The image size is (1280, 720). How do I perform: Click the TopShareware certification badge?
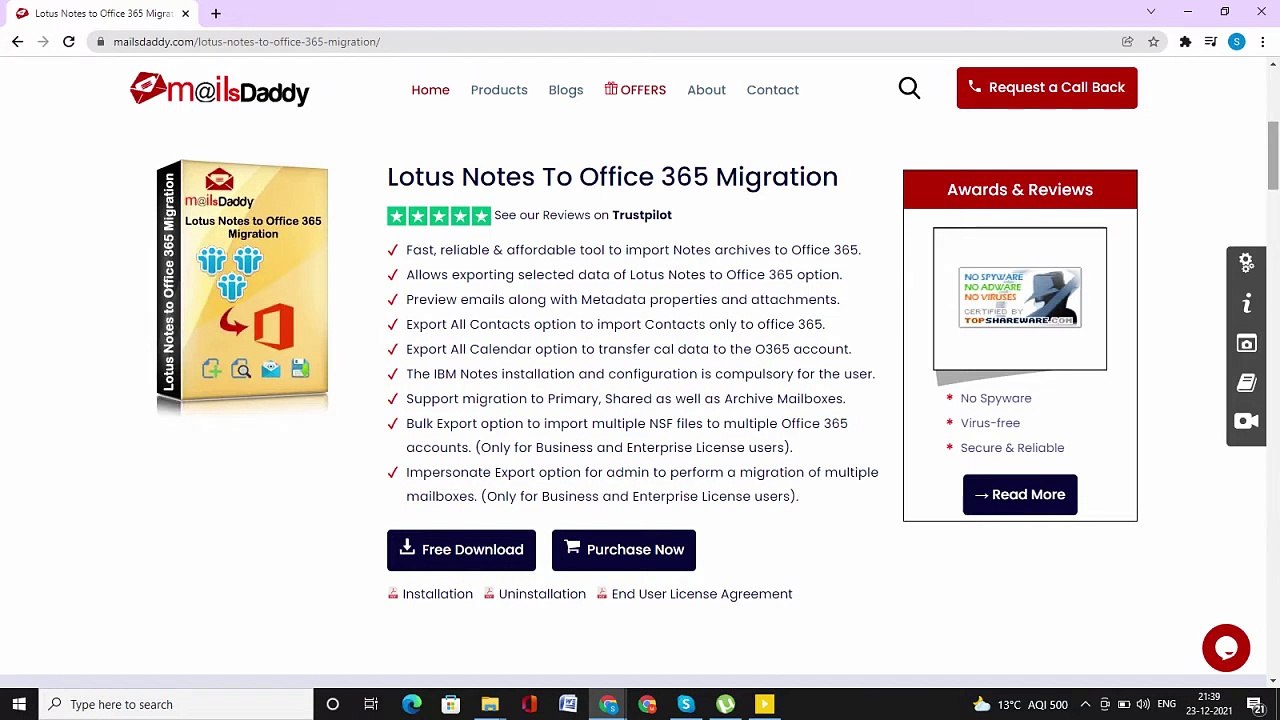[1020, 297]
